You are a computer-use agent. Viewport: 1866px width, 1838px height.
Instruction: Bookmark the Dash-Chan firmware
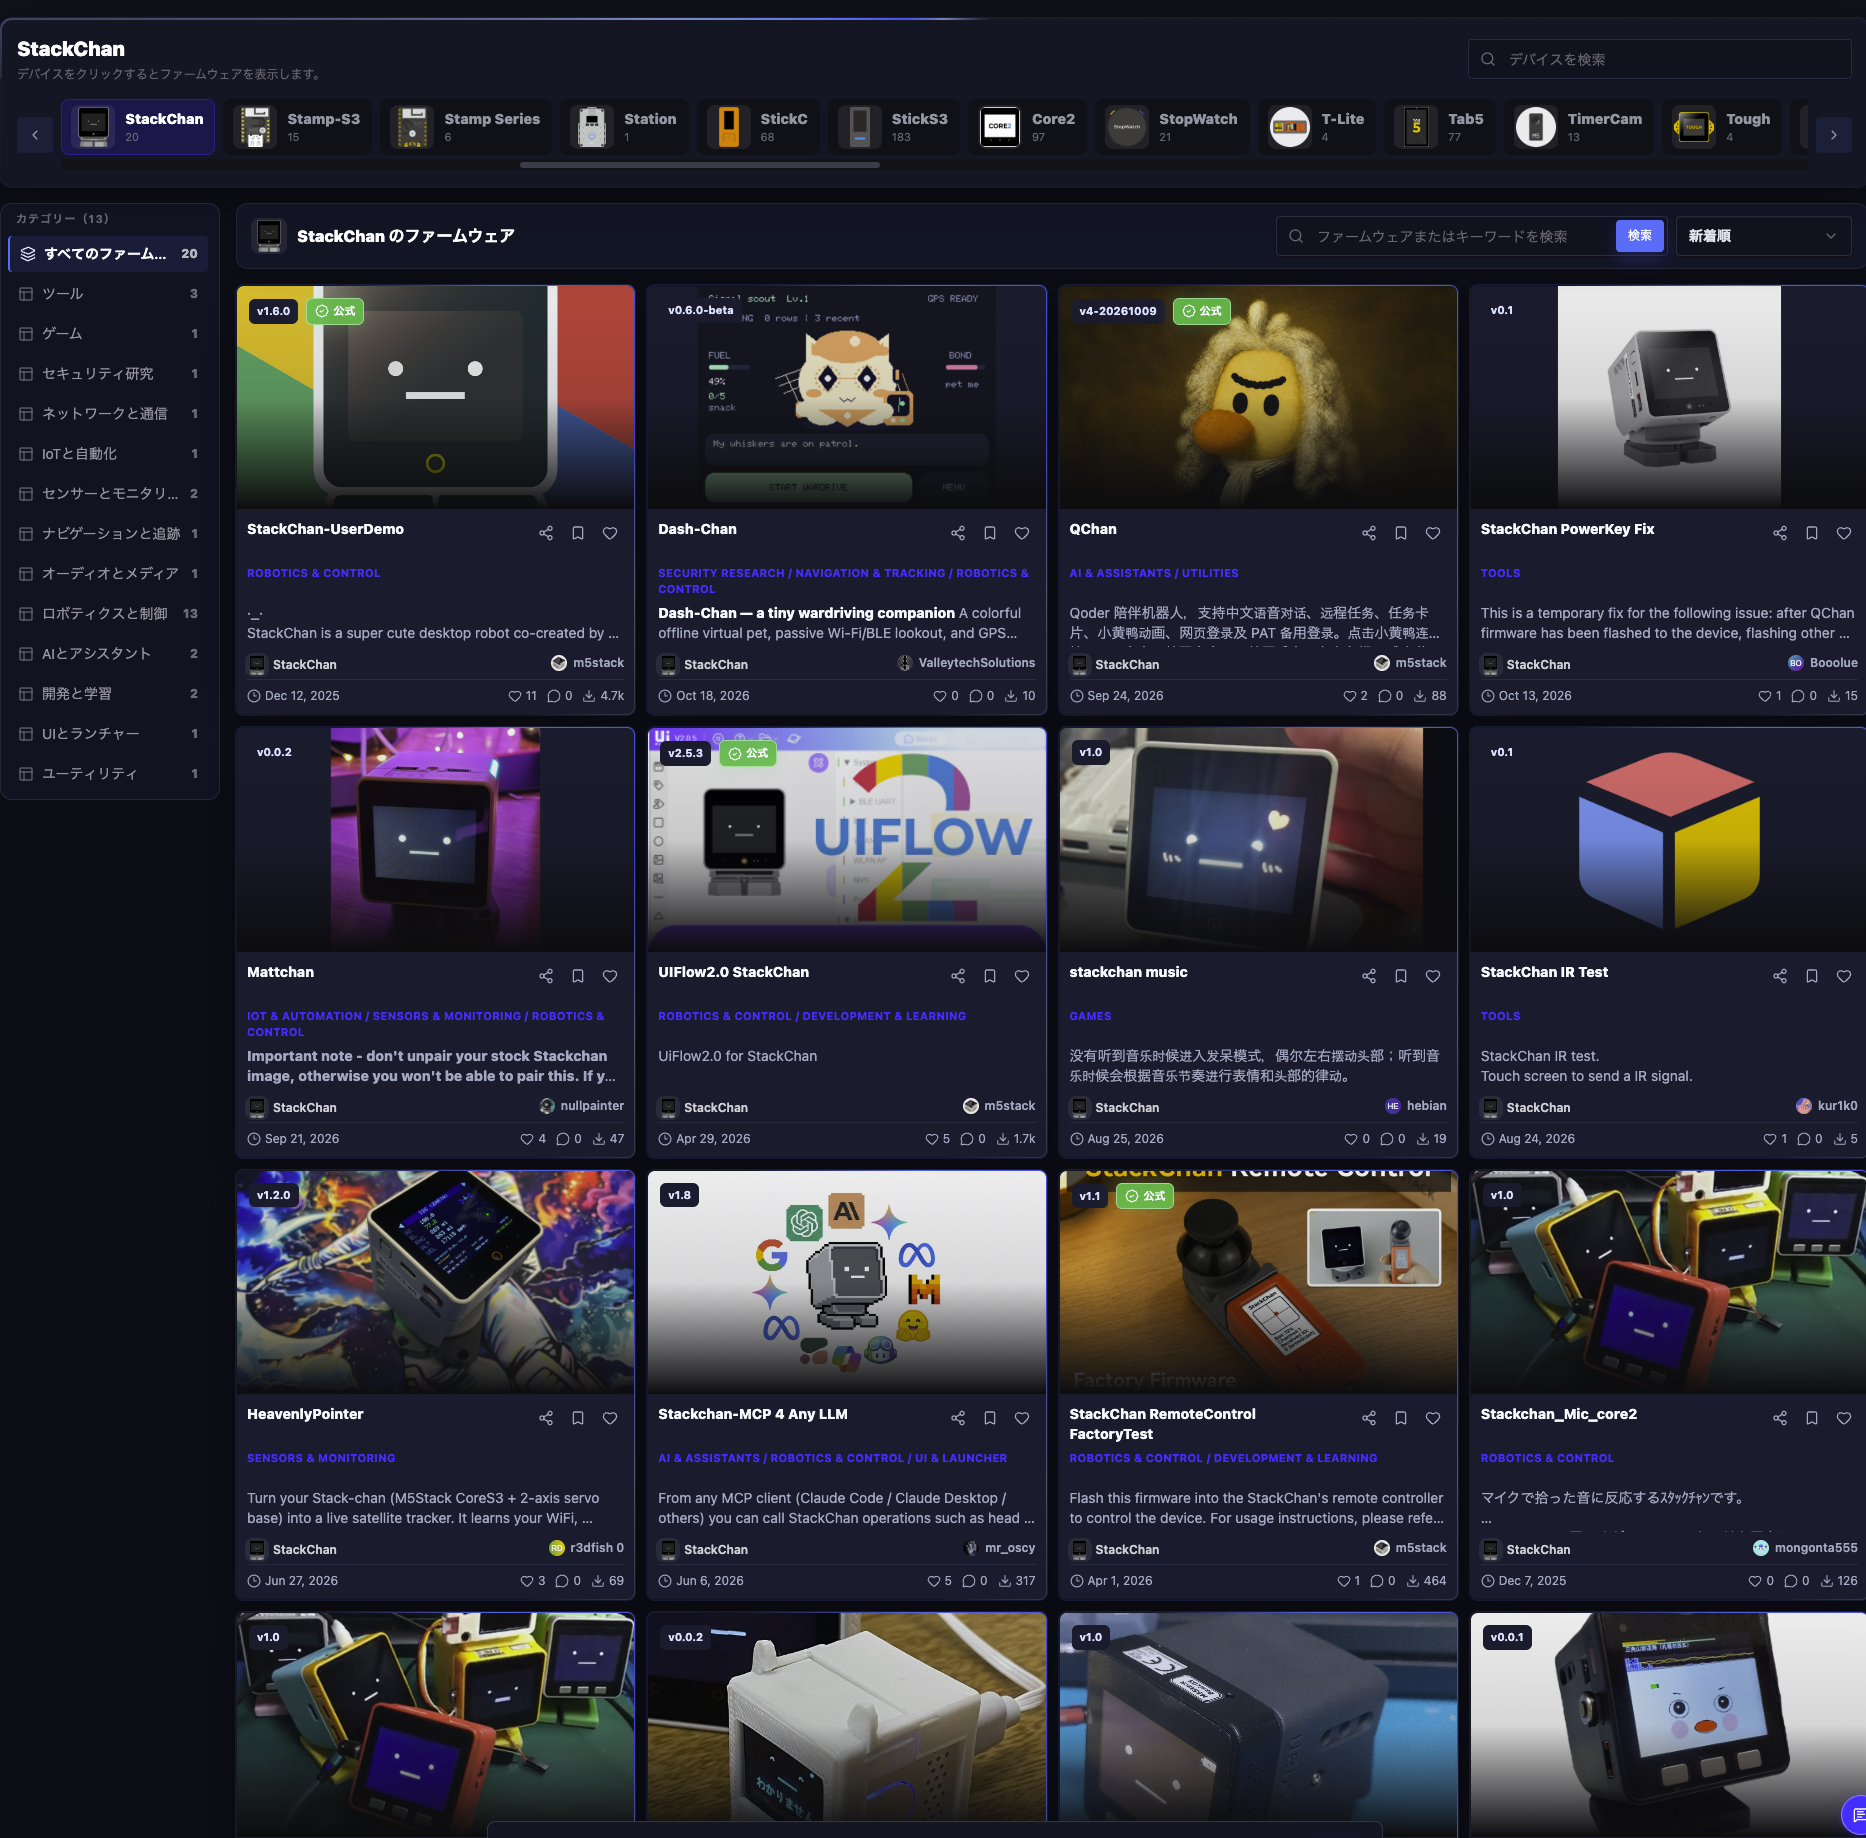(x=990, y=533)
